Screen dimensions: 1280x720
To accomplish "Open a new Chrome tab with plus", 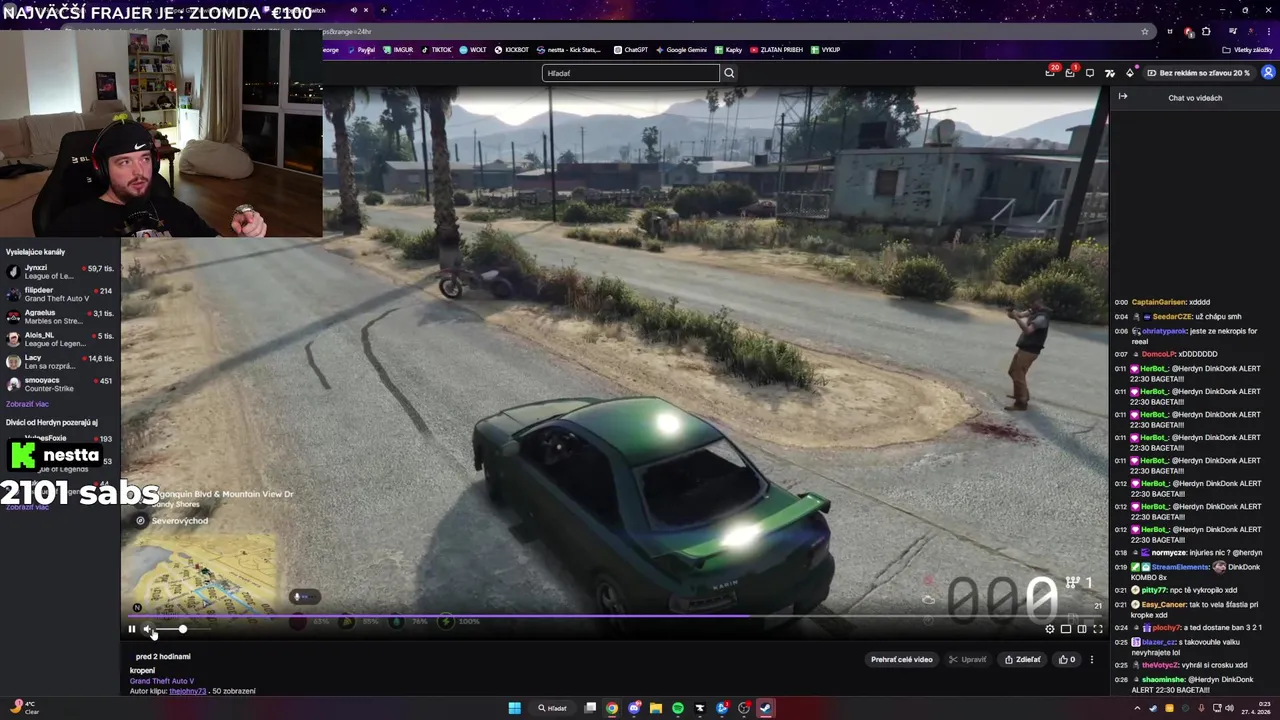I will [383, 10].
